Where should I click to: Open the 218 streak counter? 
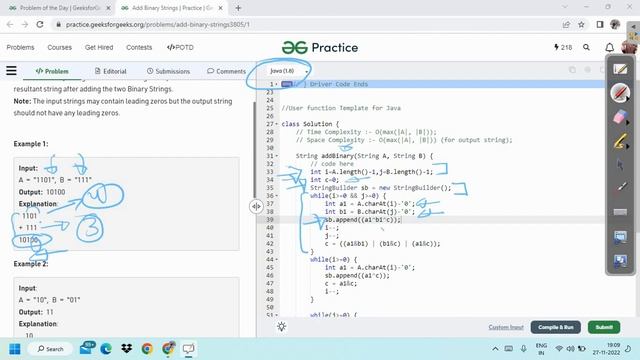(563, 47)
